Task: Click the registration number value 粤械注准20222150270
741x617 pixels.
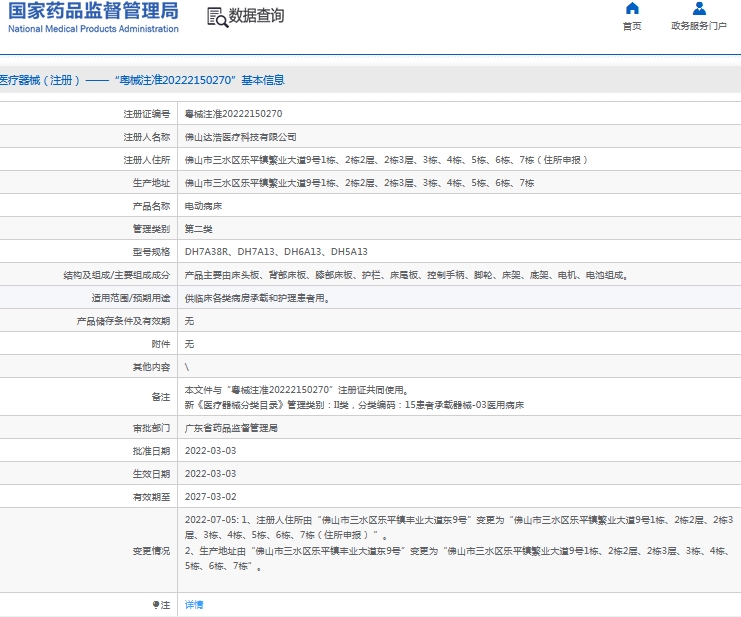Action: 233,114
